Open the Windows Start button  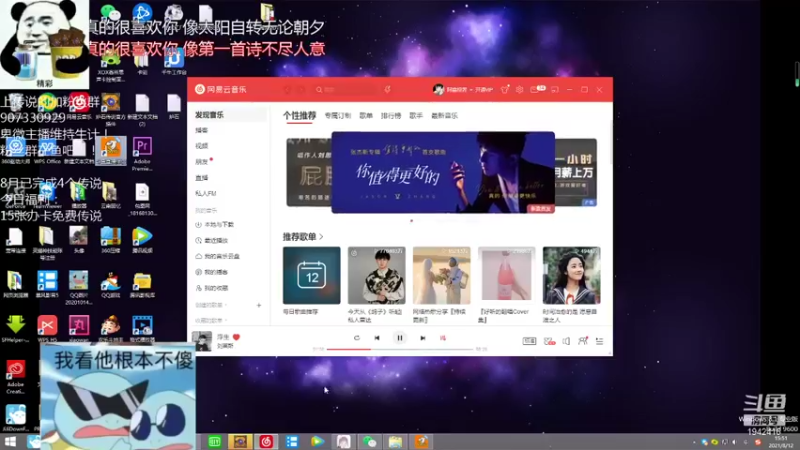coord(10,442)
